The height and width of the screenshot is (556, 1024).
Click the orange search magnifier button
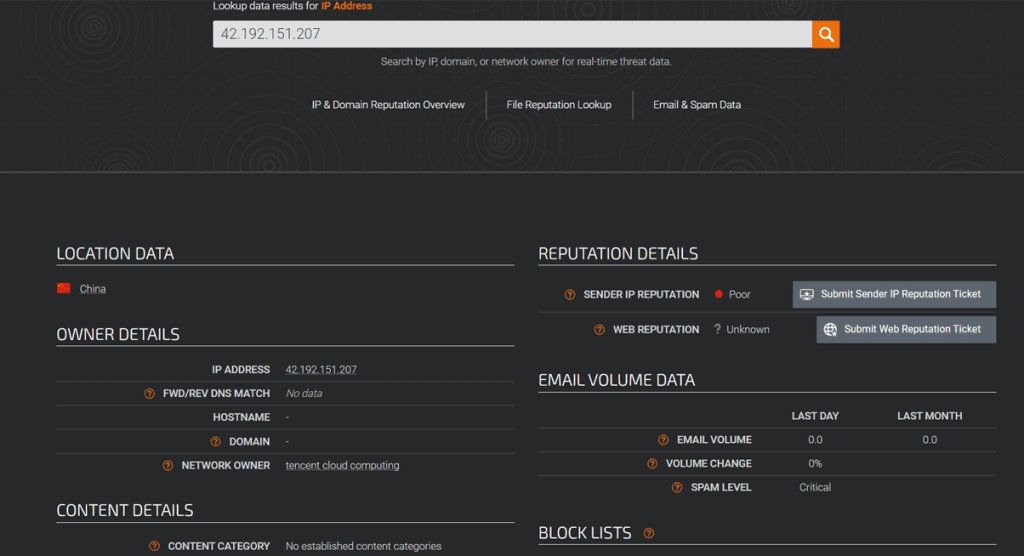tap(825, 34)
